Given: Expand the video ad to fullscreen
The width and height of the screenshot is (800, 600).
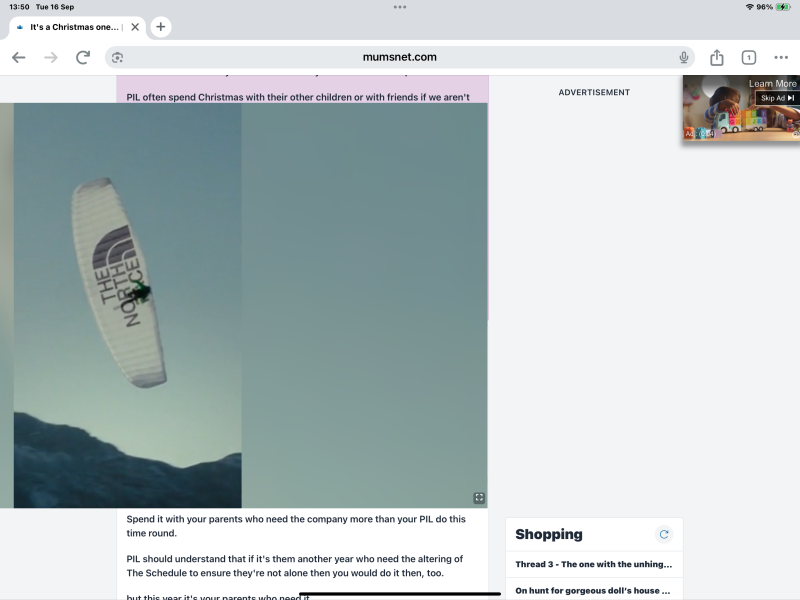Looking at the screenshot, I should pyautogui.click(x=479, y=497).
